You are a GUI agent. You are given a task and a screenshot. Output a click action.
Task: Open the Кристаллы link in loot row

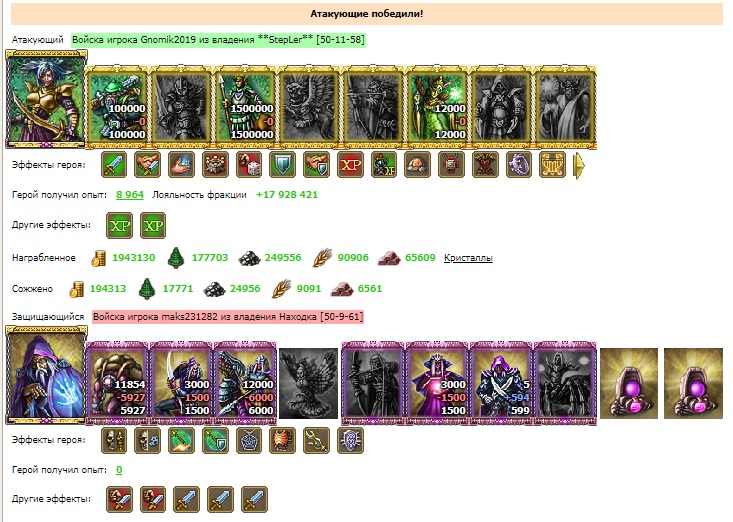tap(468, 258)
